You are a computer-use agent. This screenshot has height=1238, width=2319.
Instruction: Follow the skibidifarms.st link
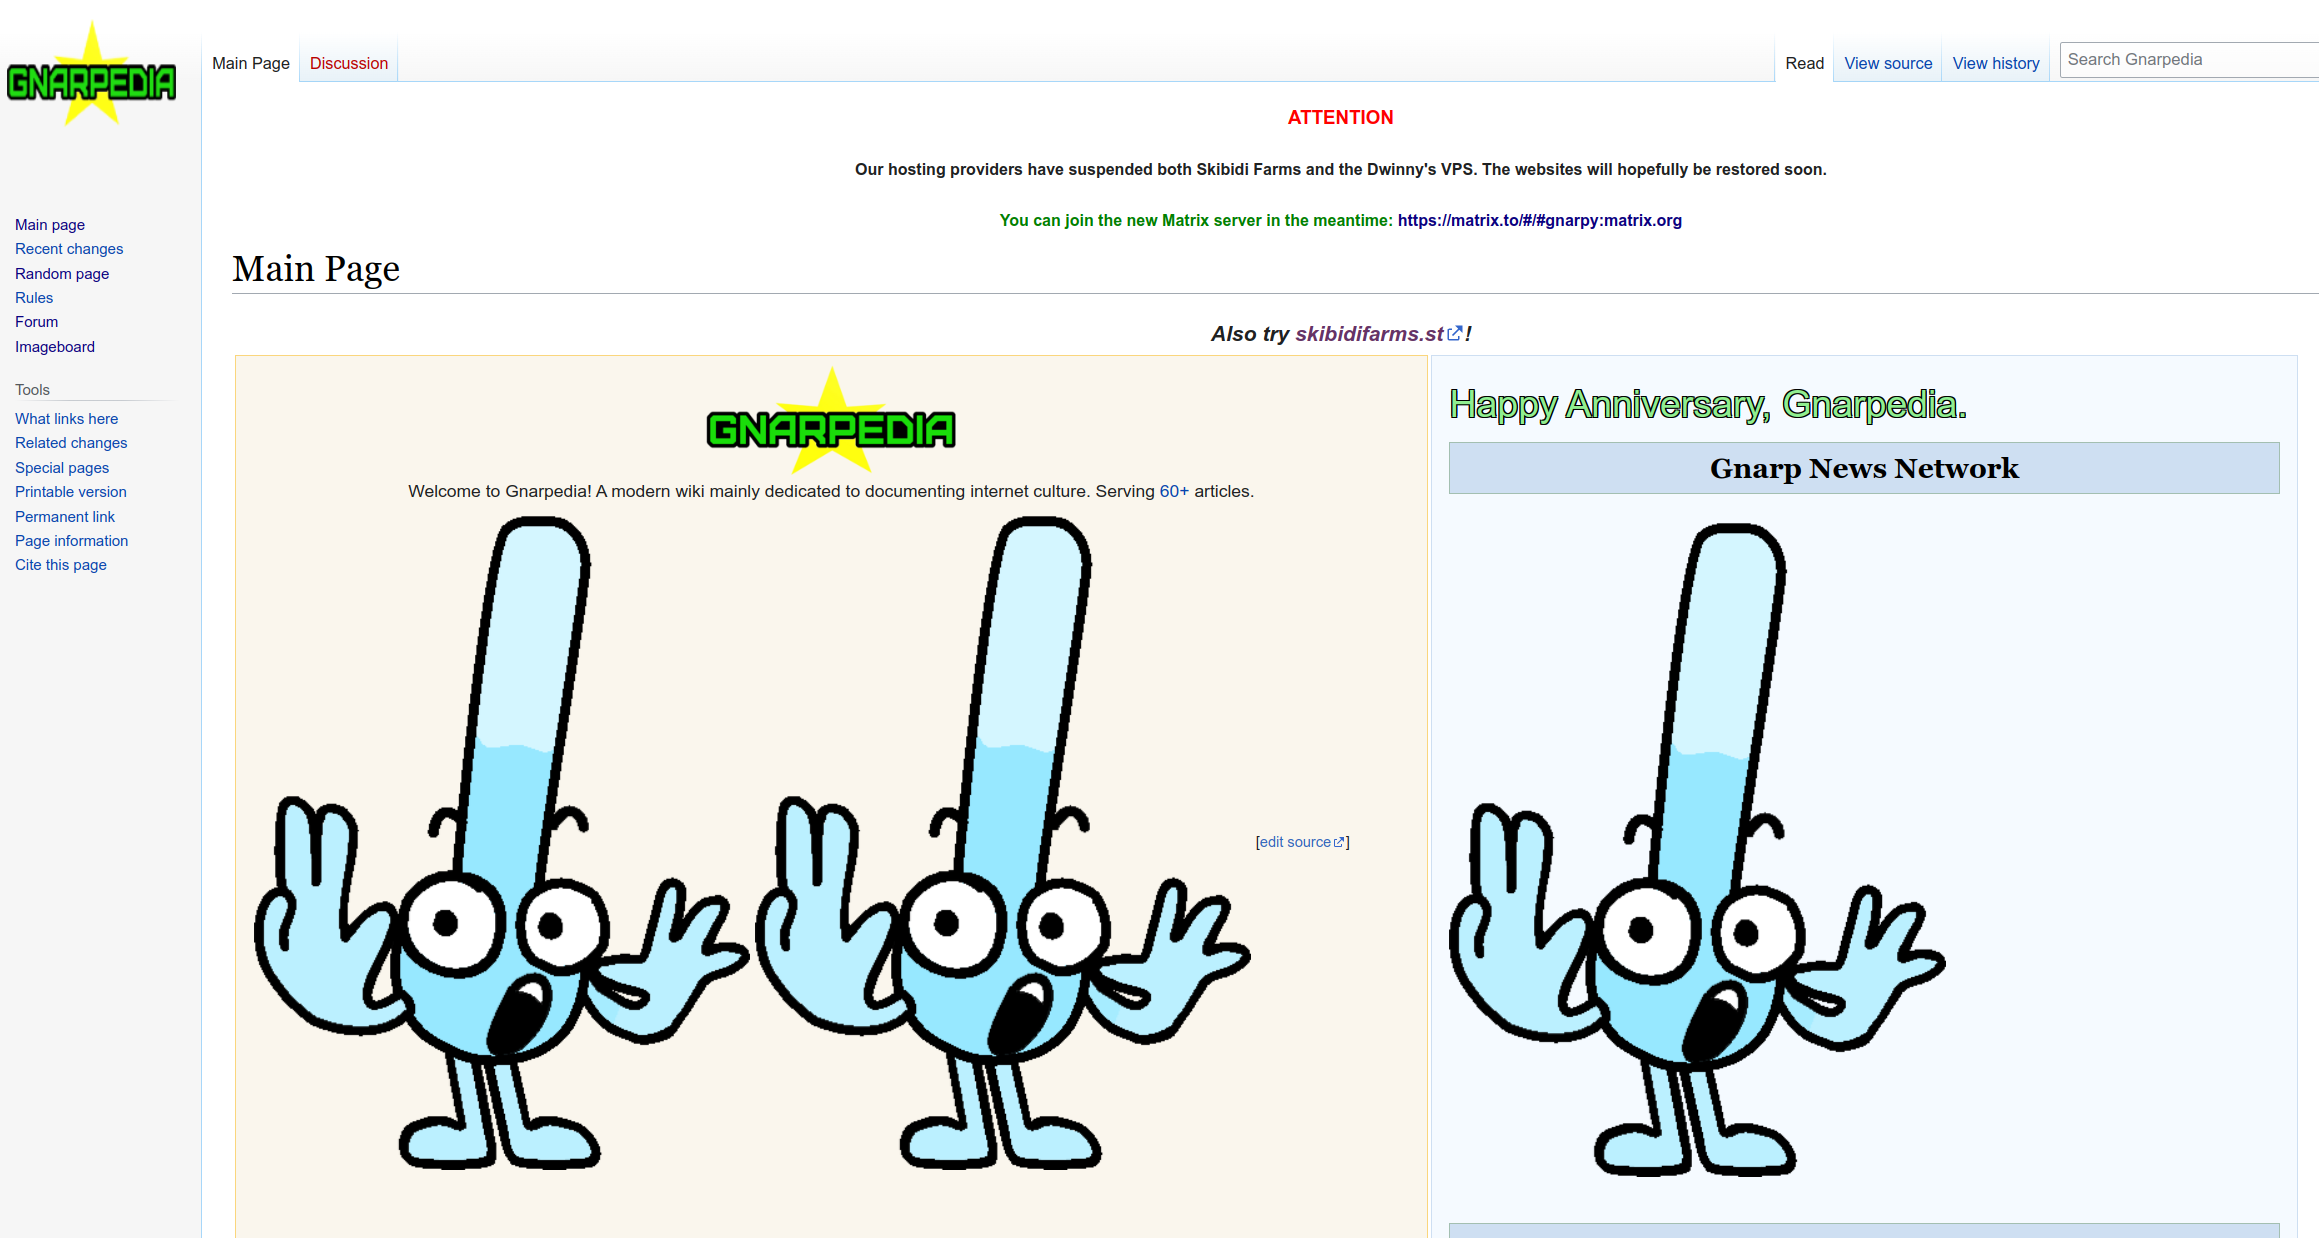pos(1369,334)
